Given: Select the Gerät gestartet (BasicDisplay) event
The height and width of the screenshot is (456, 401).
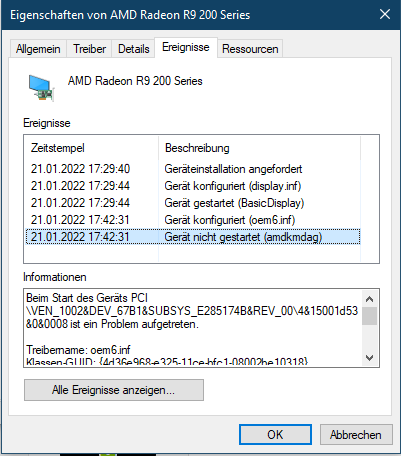Looking at the screenshot, I should point(193,203).
